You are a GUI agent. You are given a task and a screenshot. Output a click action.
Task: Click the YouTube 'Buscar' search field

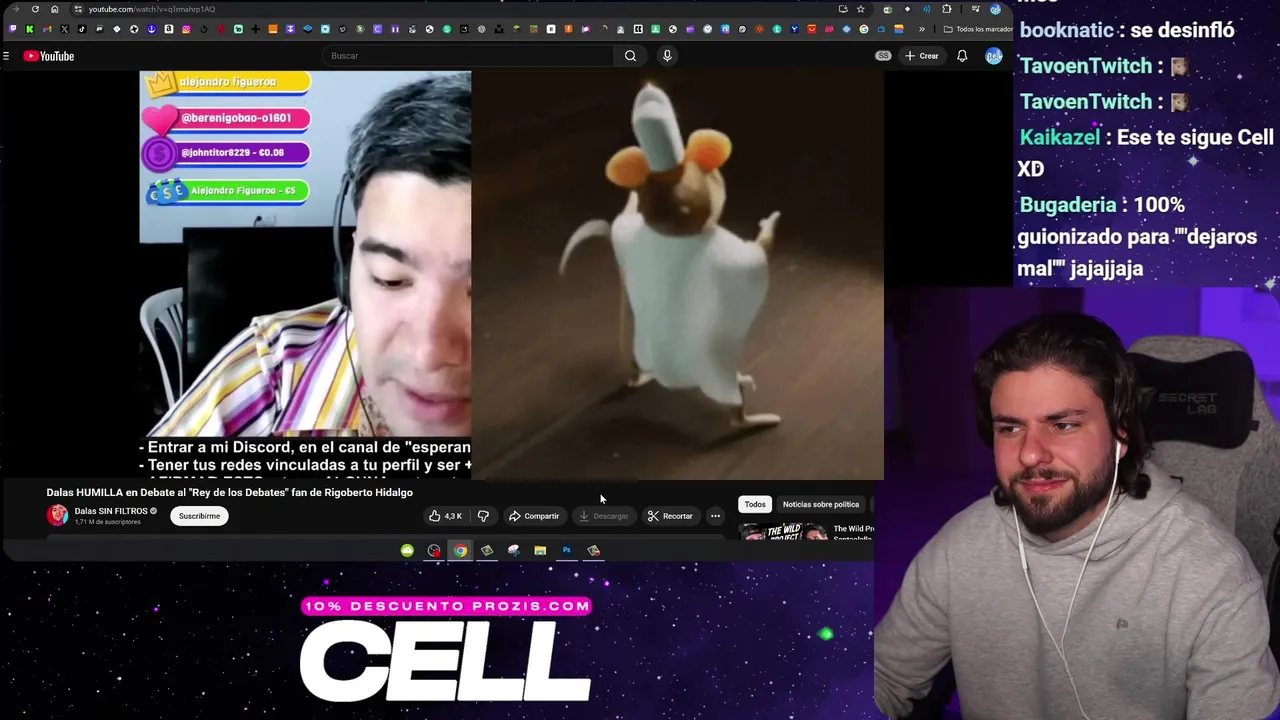click(468, 56)
